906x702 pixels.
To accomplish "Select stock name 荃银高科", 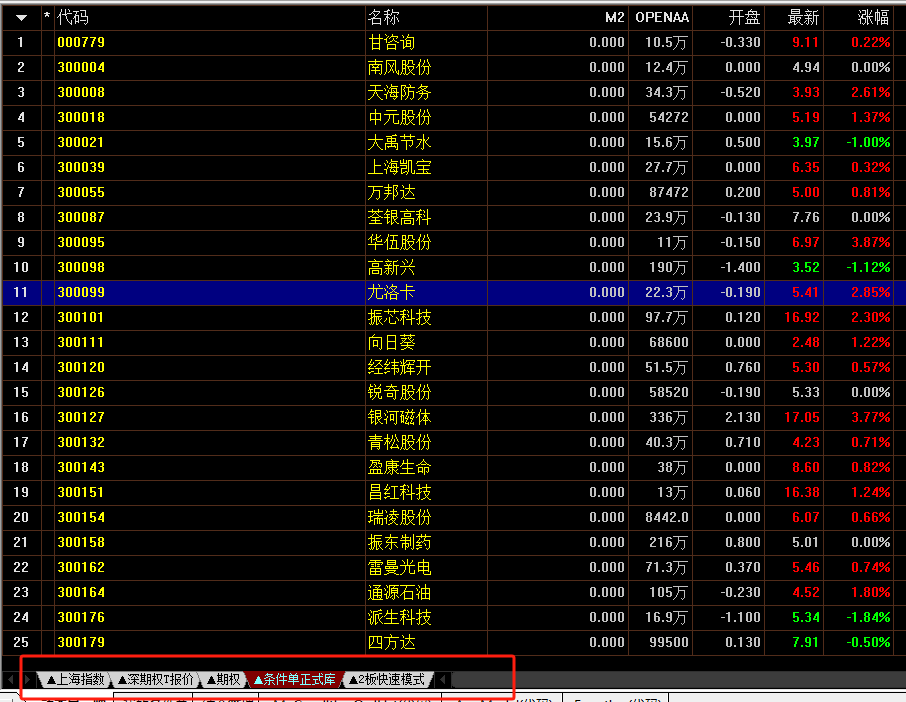I will pos(399,217).
